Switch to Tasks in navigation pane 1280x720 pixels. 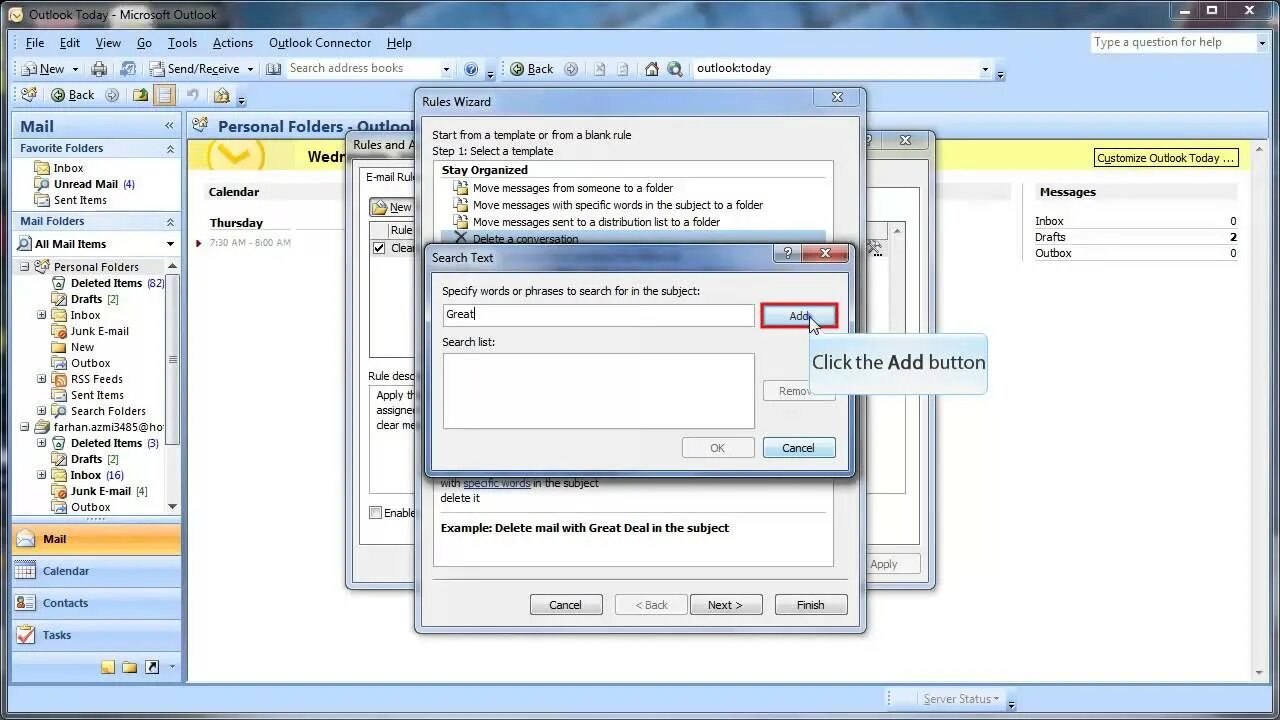click(96, 635)
